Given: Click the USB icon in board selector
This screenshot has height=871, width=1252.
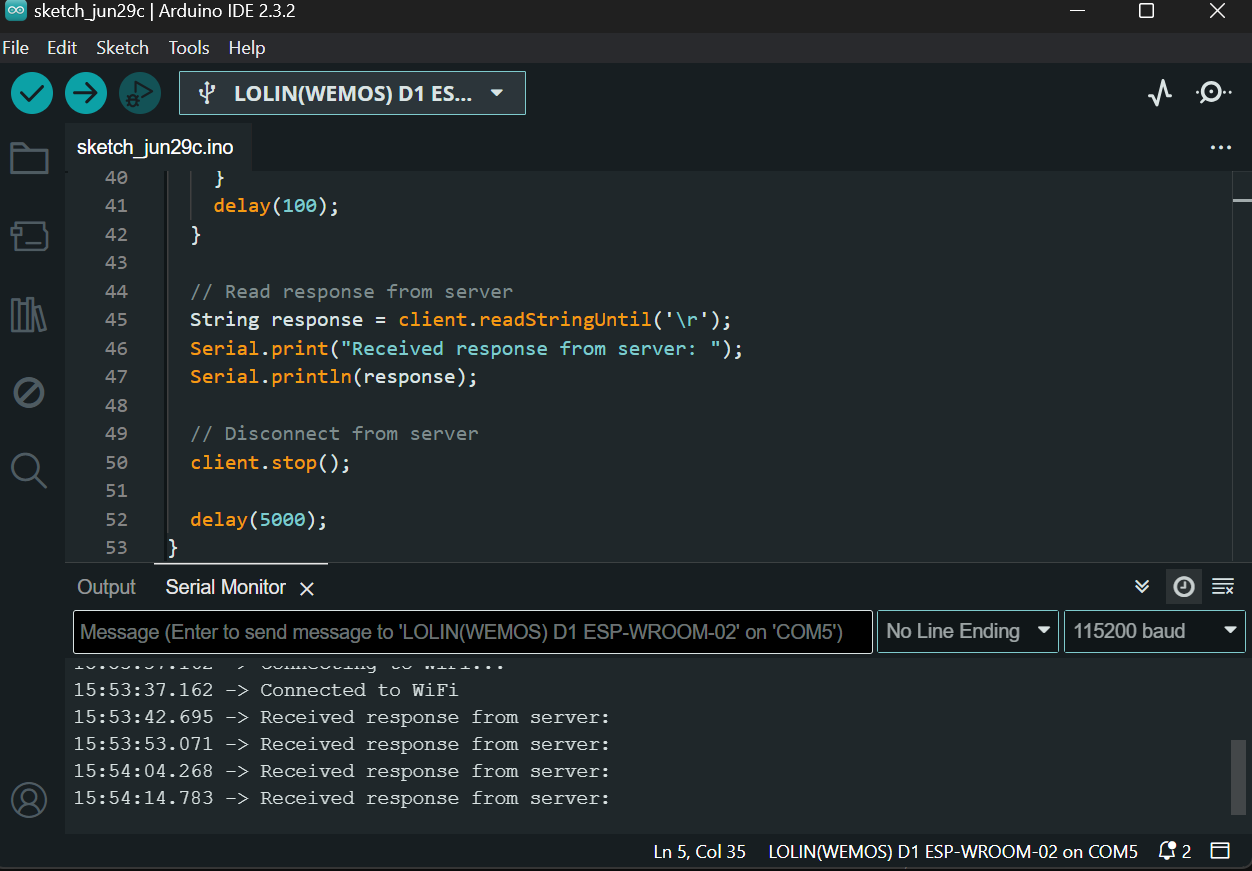Looking at the screenshot, I should [x=207, y=93].
